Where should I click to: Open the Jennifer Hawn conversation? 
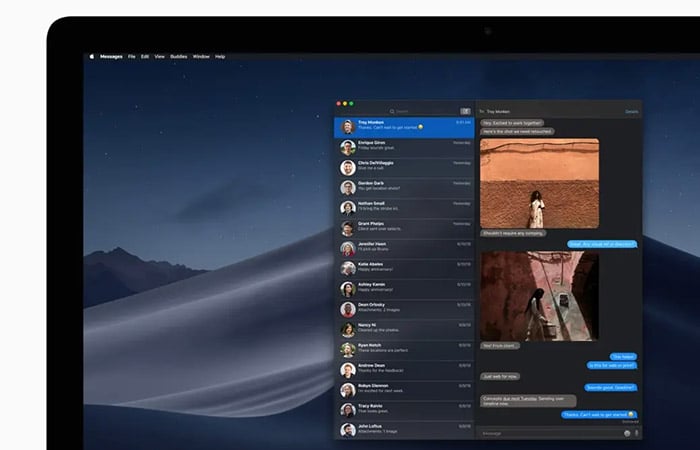pos(404,249)
